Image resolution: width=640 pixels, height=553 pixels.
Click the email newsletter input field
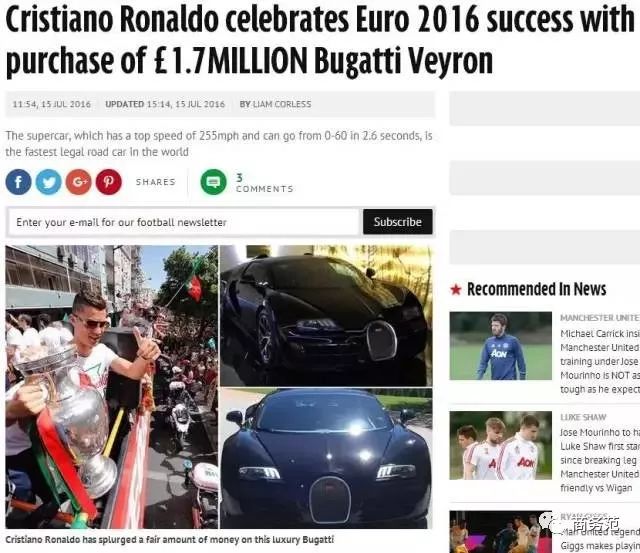tap(184, 222)
